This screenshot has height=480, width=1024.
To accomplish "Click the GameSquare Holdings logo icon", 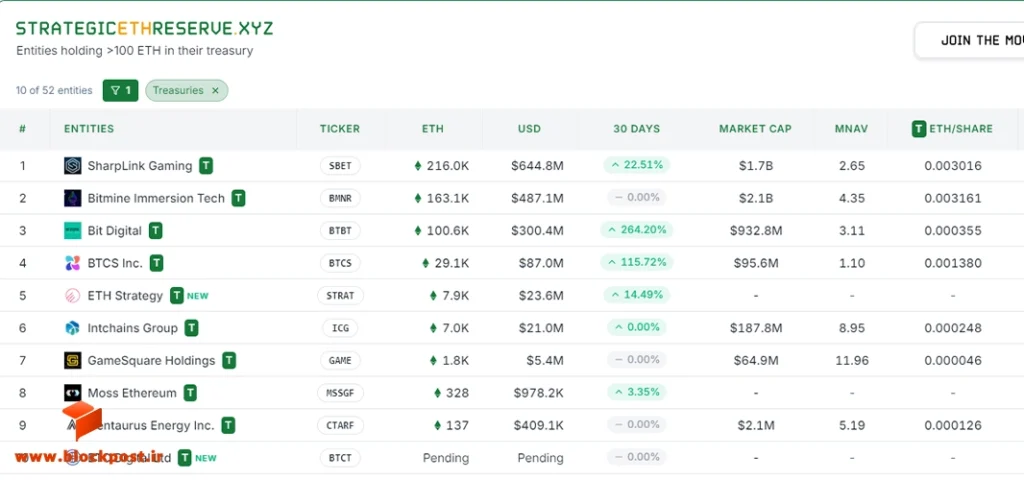I will pos(72,360).
